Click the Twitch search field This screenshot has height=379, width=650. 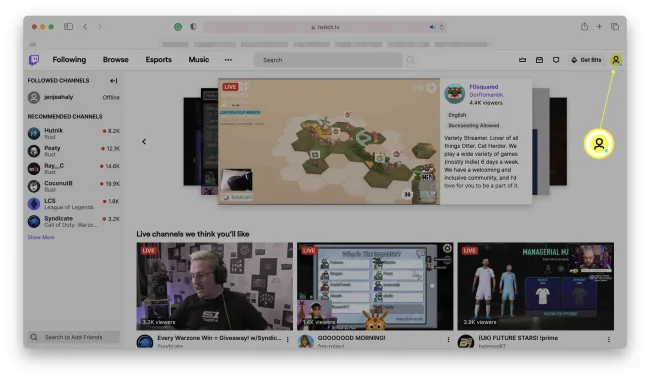pyautogui.click(x=328, y=60)
